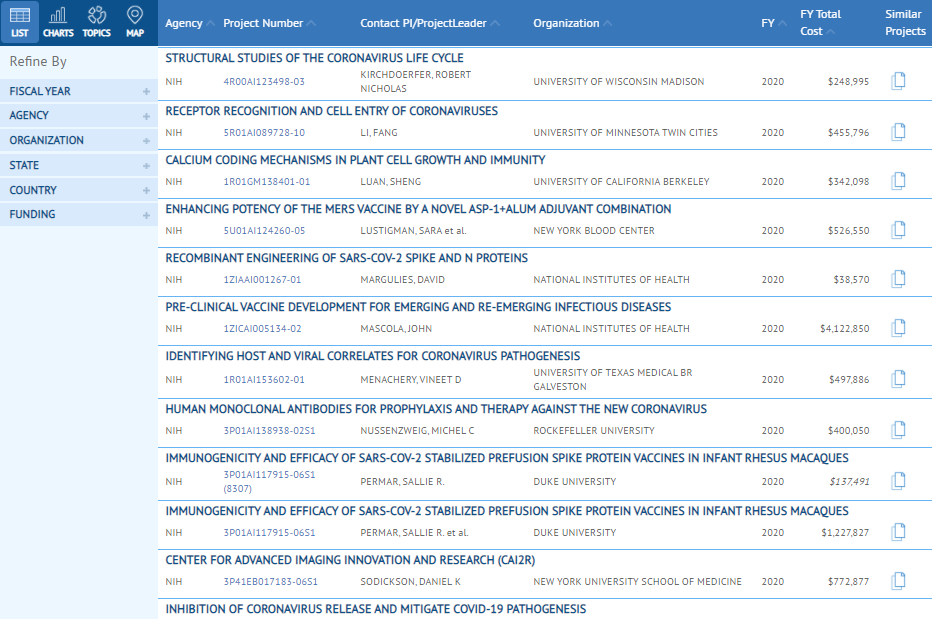Open project 3P41EB017183-06S1
932x619 pixels.
(x=270, y=582)
